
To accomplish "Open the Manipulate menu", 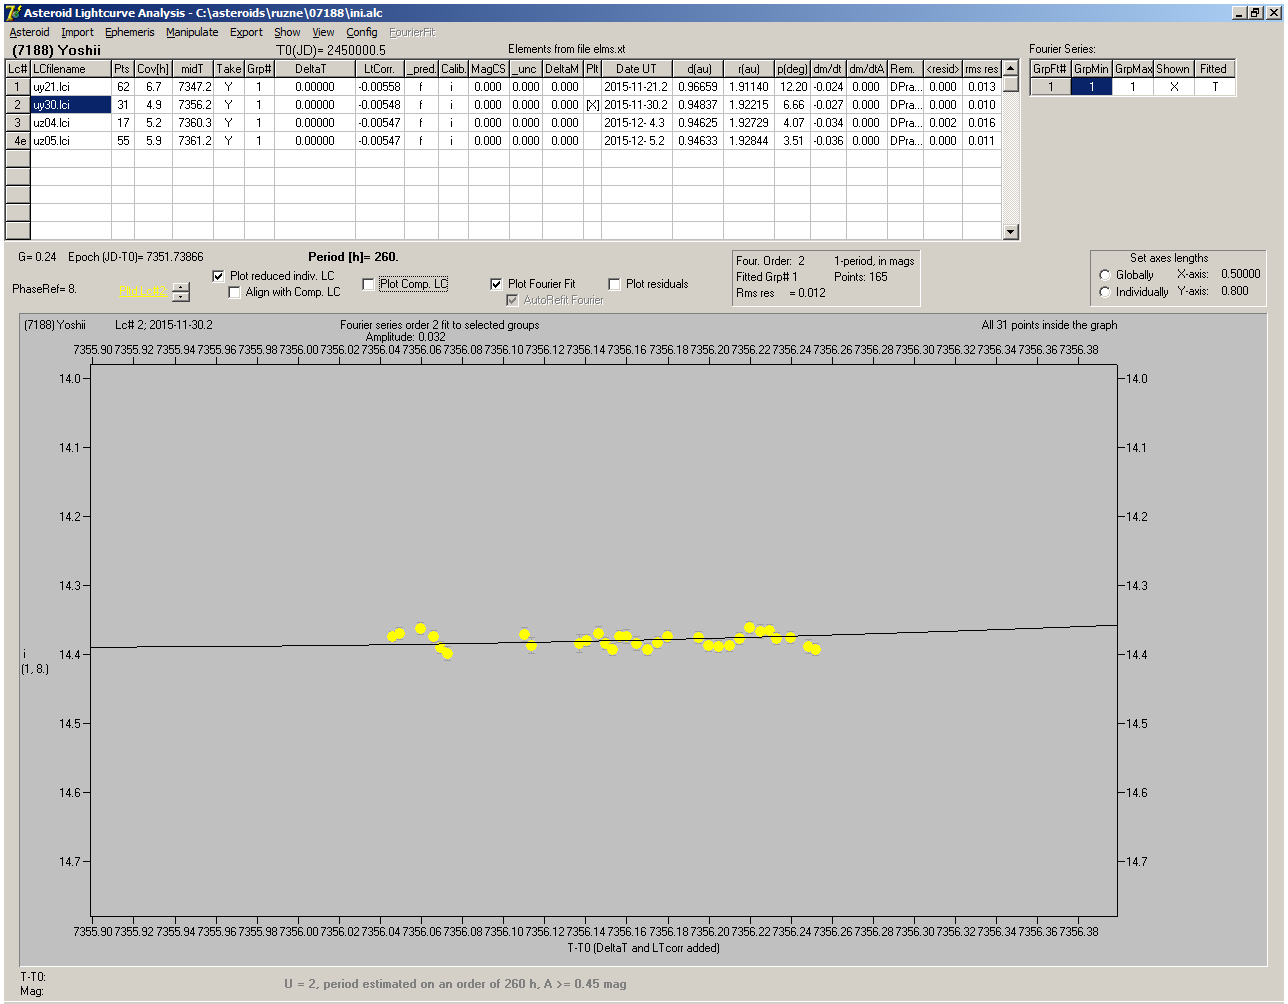I will pos(192,32).
